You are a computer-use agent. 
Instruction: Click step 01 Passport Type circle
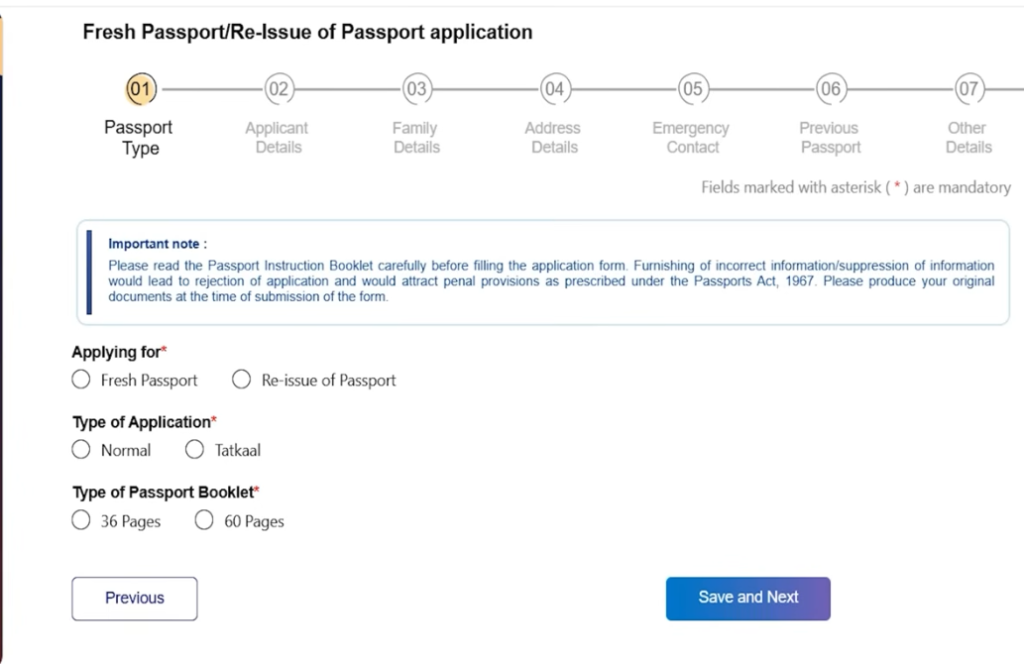pyautogui.click(x=141, y=89)
